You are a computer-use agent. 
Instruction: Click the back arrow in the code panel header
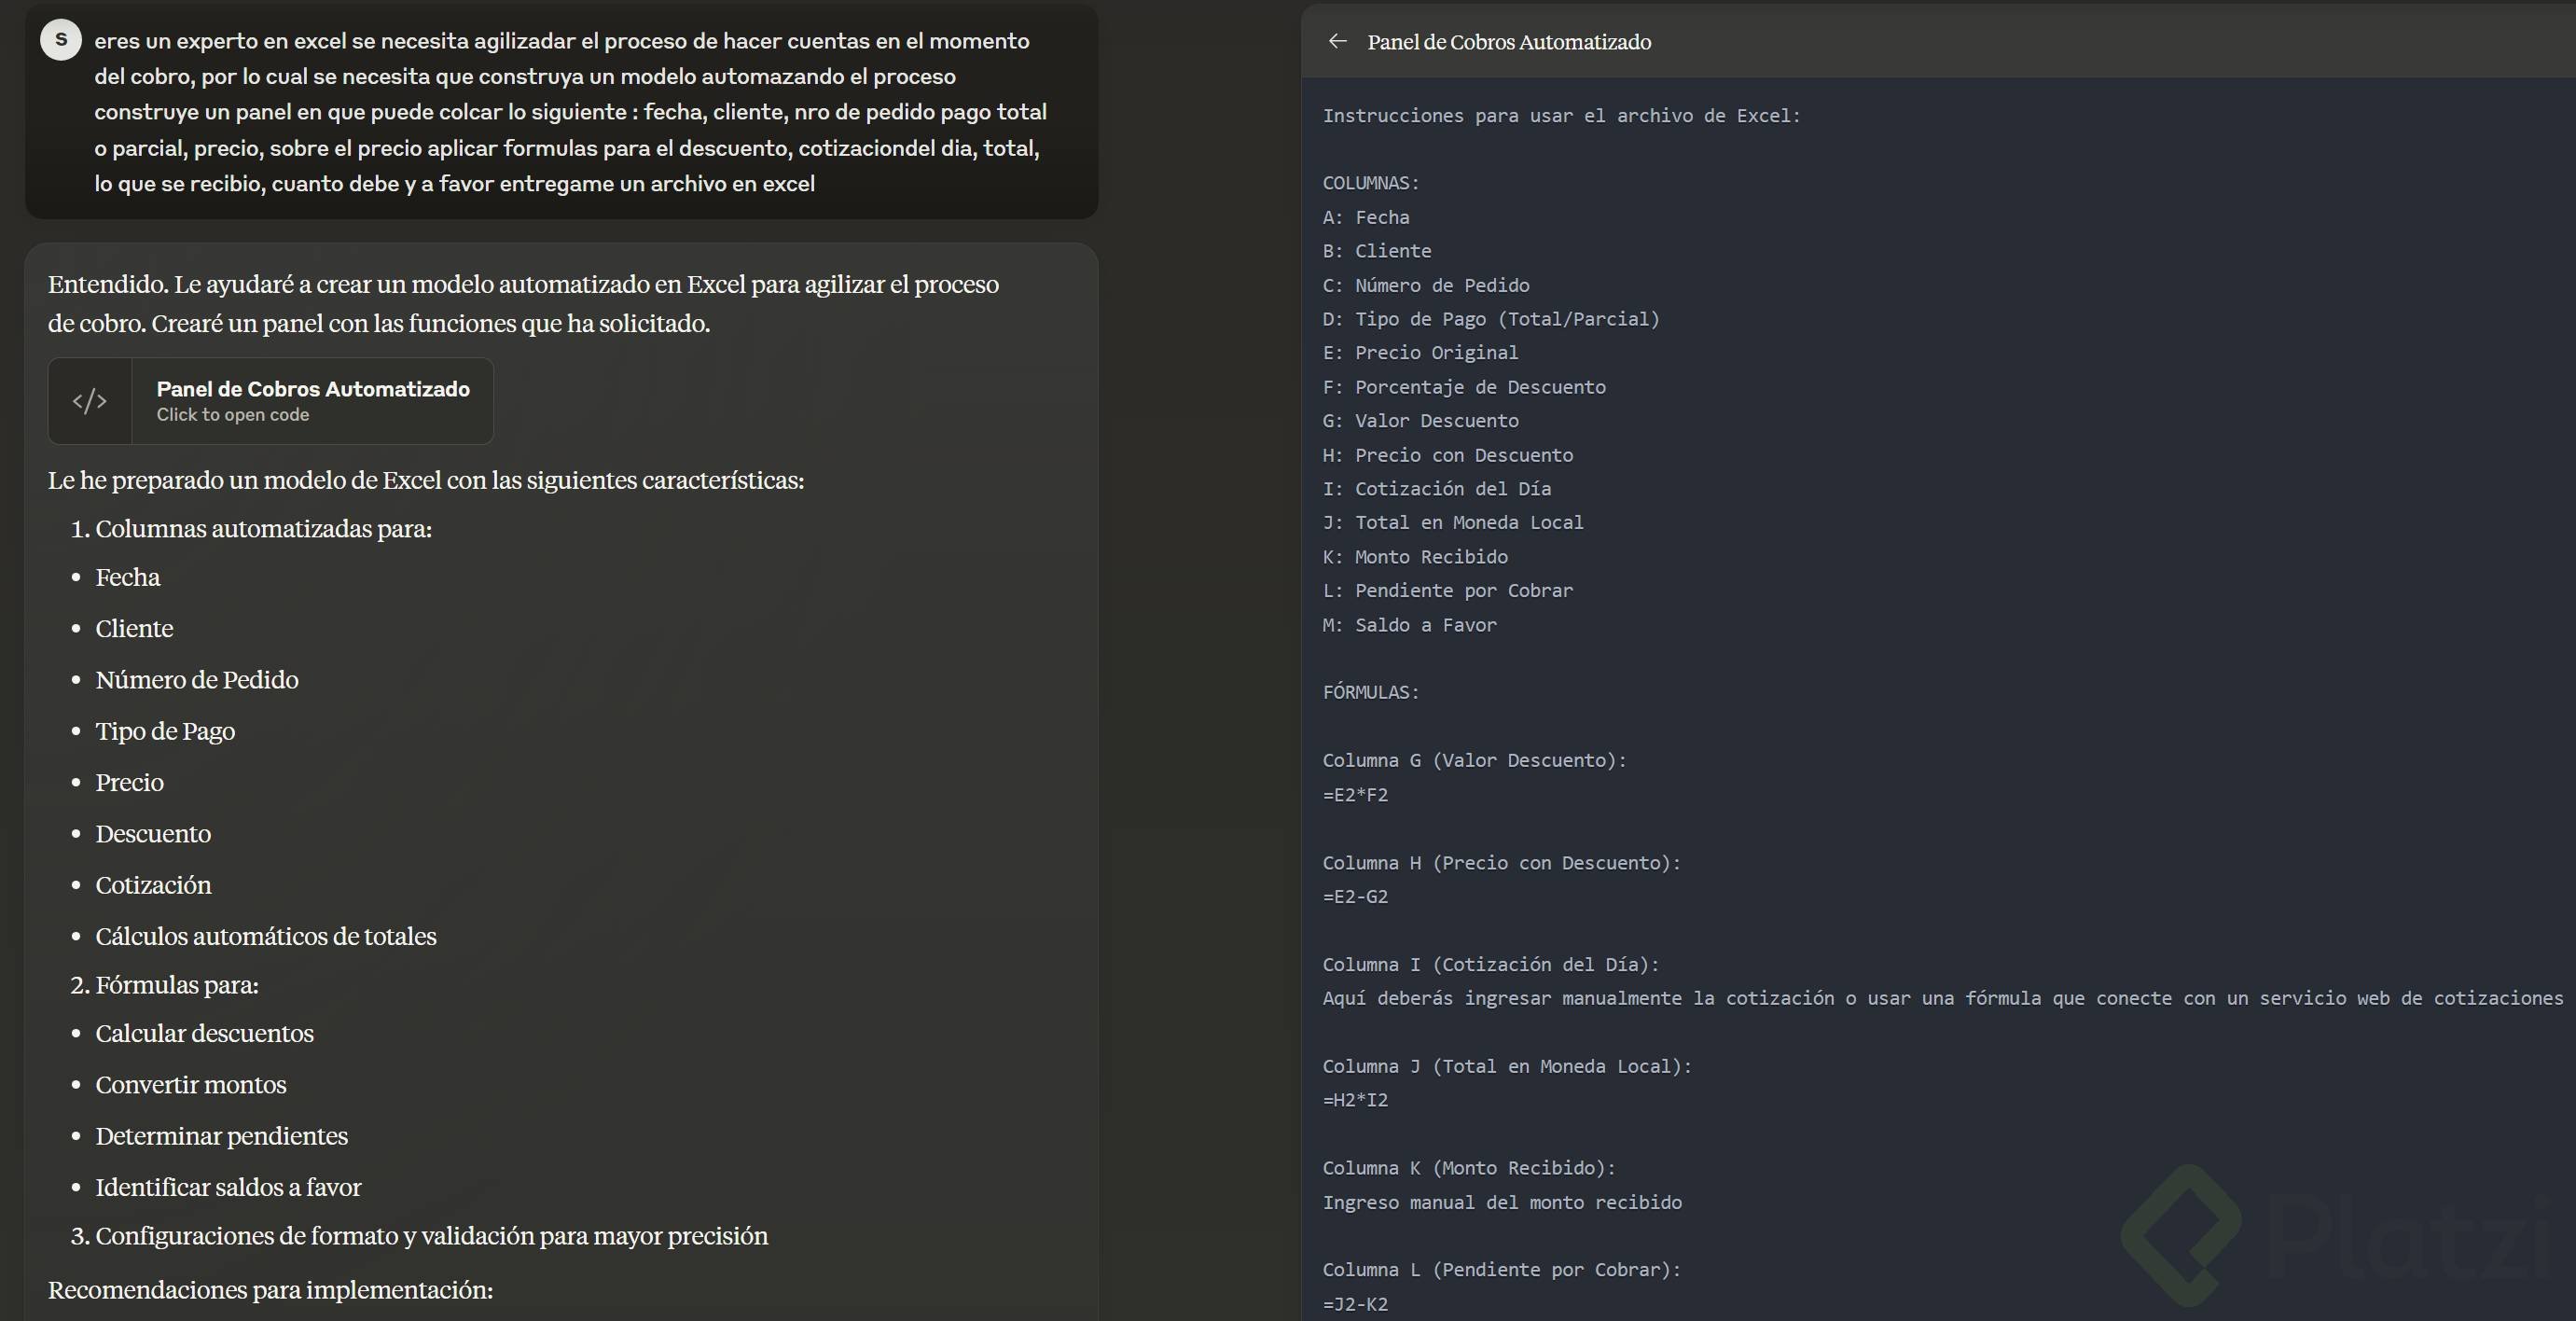pyautogui.click(x=1337, y=41)
